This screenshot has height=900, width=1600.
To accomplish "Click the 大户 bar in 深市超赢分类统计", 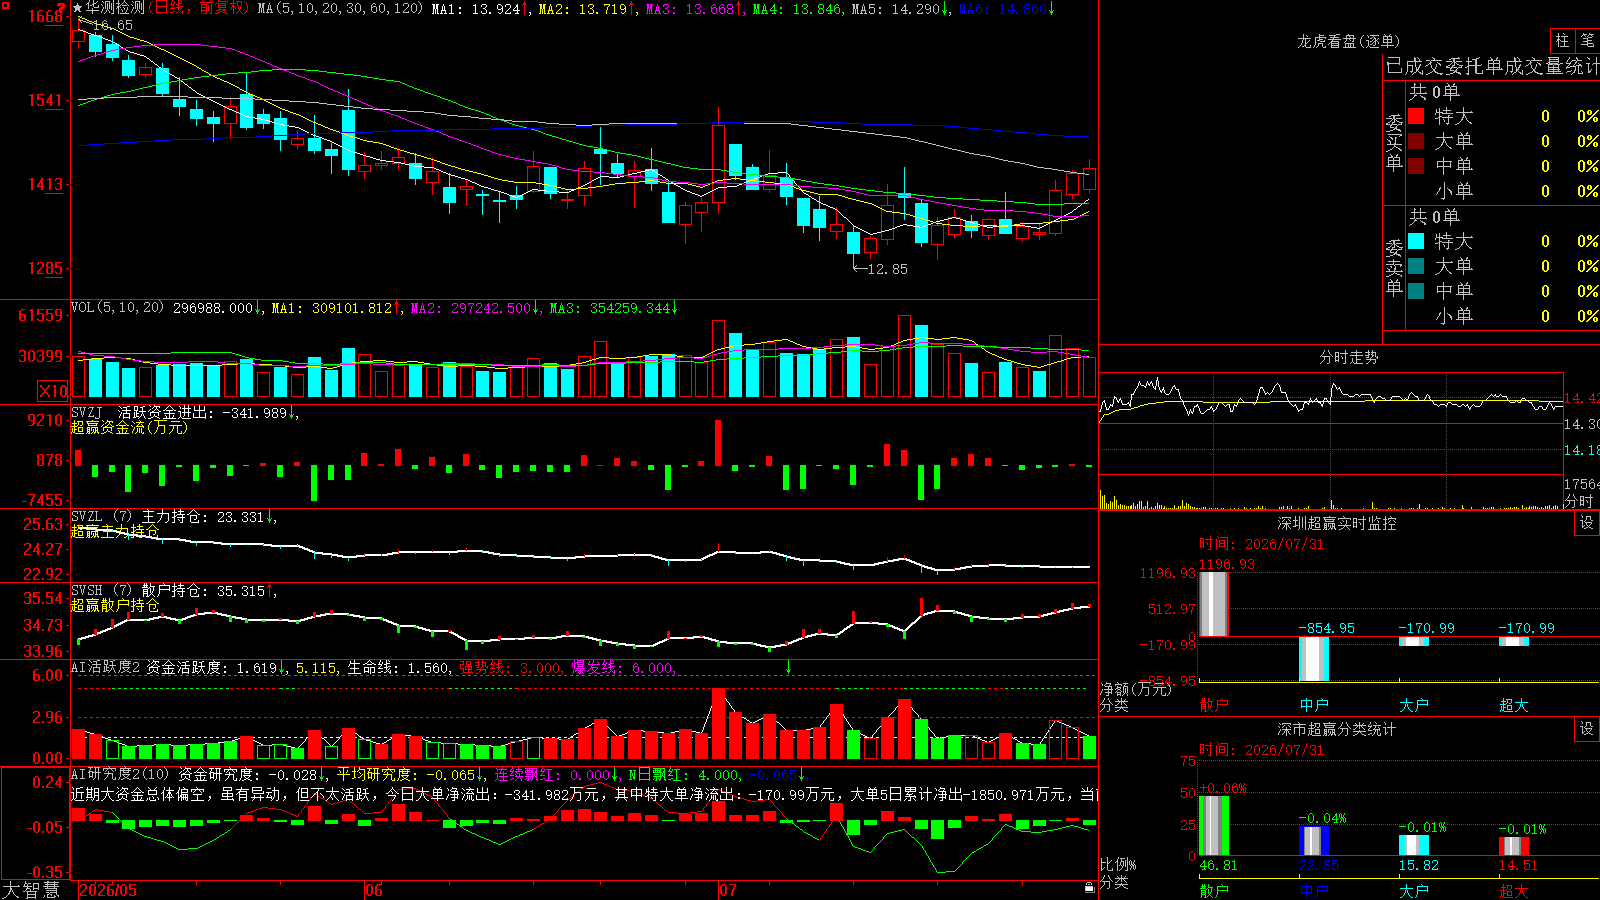I will coord(1414,846).
